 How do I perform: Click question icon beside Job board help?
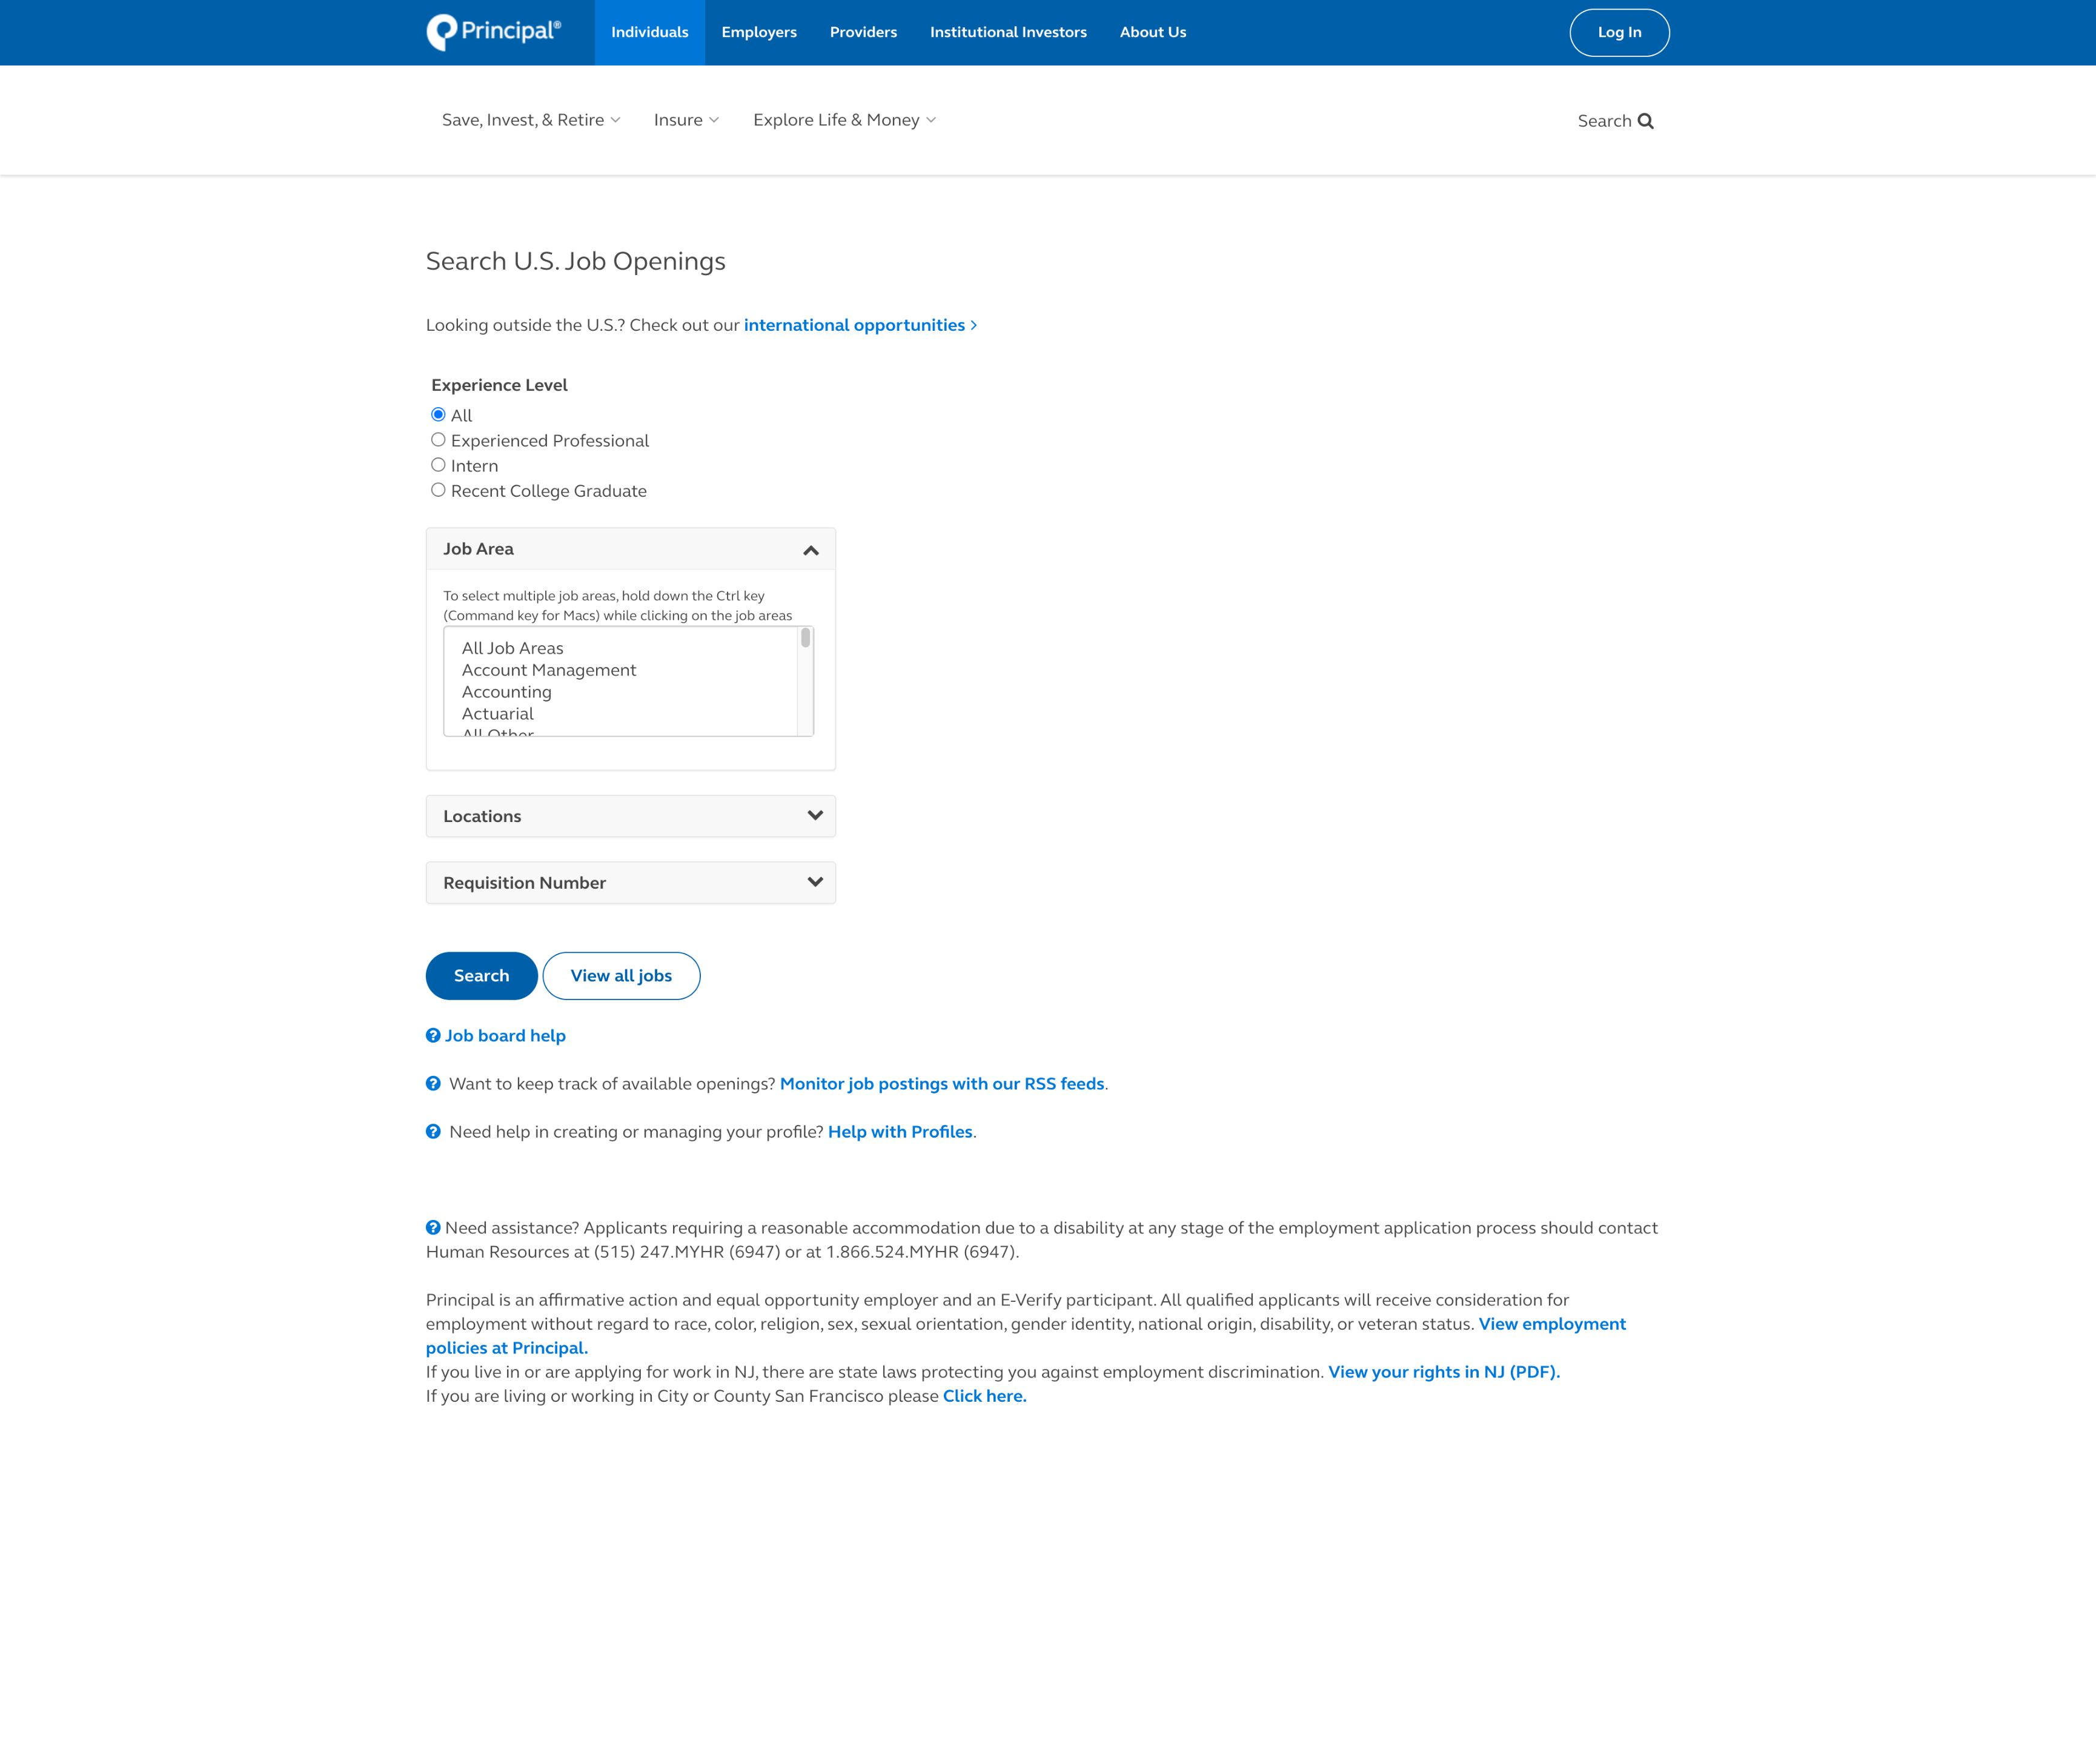click(x=433, y=1035)
